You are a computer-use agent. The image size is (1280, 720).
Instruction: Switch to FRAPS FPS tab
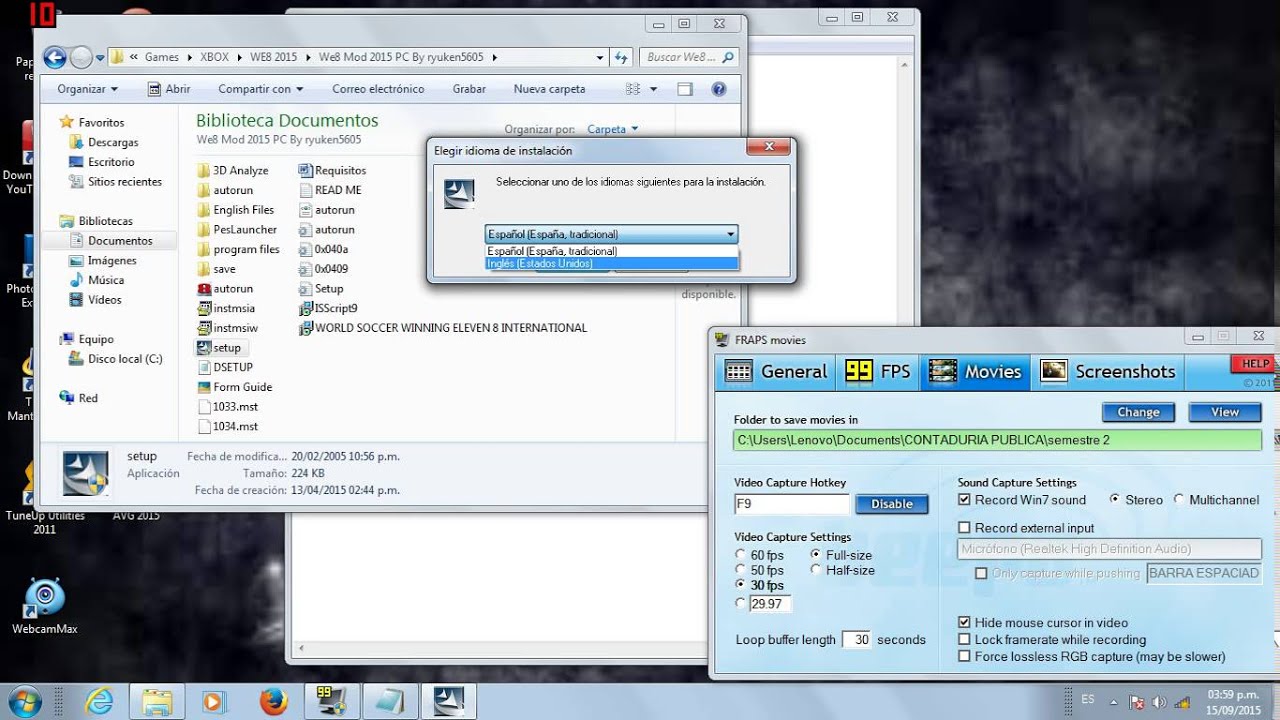click(878, 371)
